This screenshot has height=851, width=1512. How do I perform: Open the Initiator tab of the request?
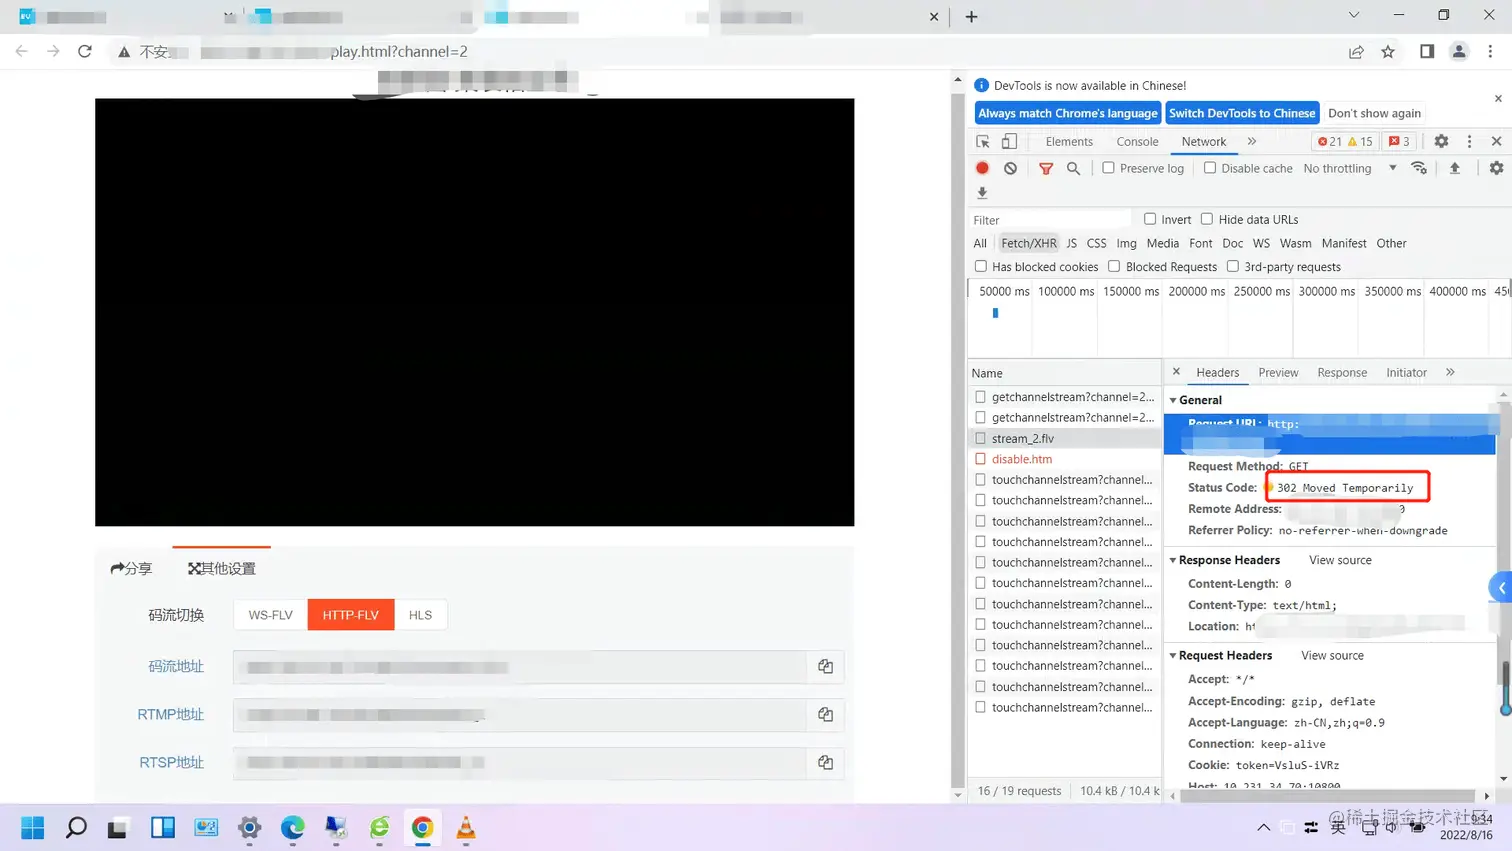[1406, 373]
